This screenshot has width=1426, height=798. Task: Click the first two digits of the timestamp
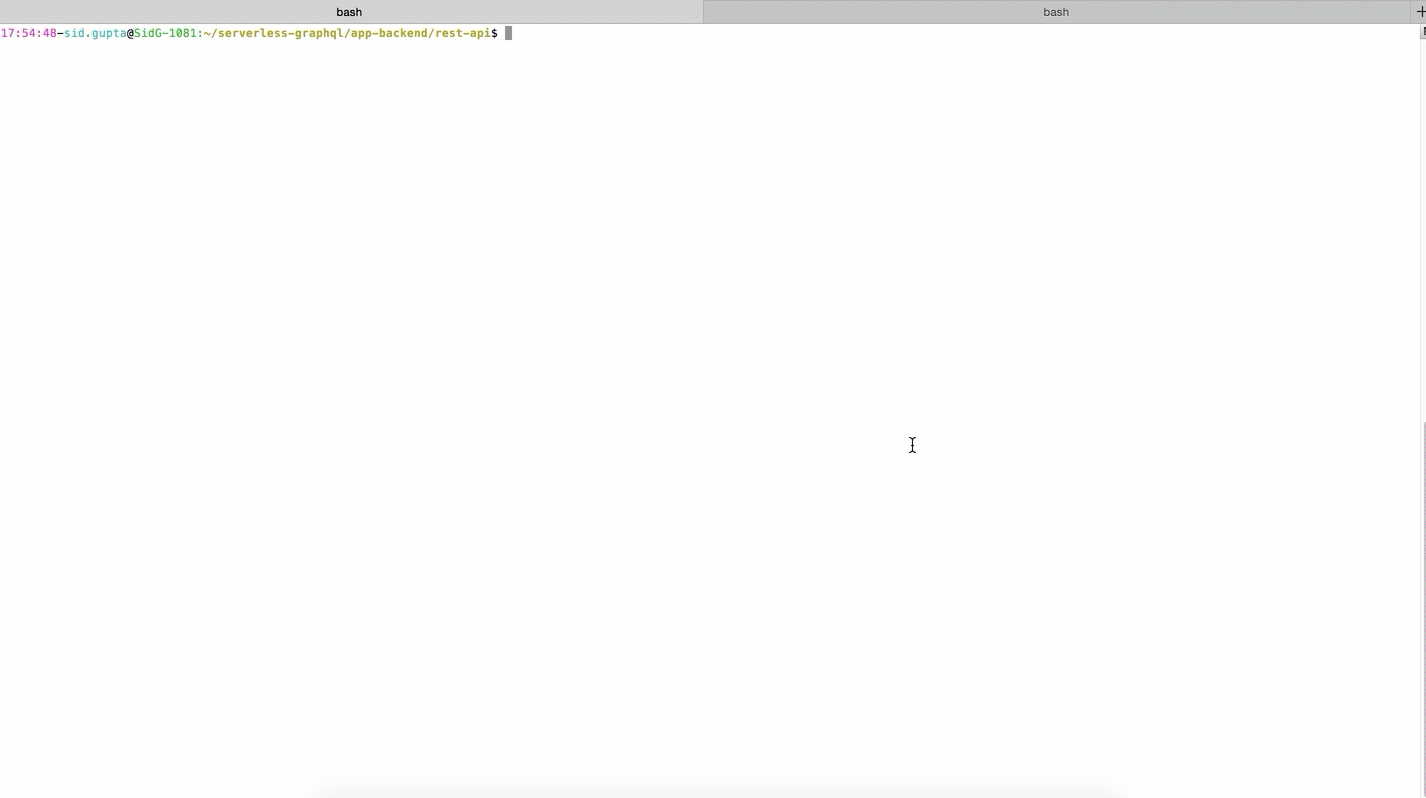point(8,33)
